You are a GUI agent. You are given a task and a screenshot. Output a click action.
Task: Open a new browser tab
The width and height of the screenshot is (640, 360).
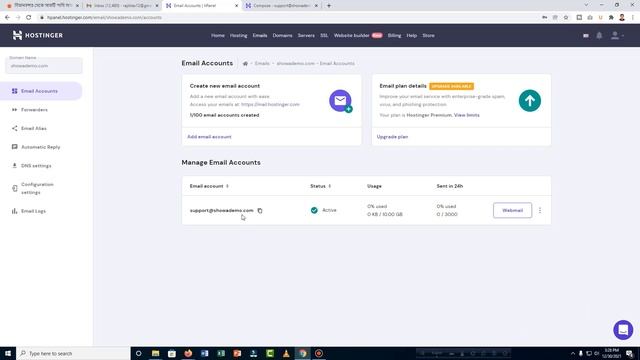pos(329,6)
